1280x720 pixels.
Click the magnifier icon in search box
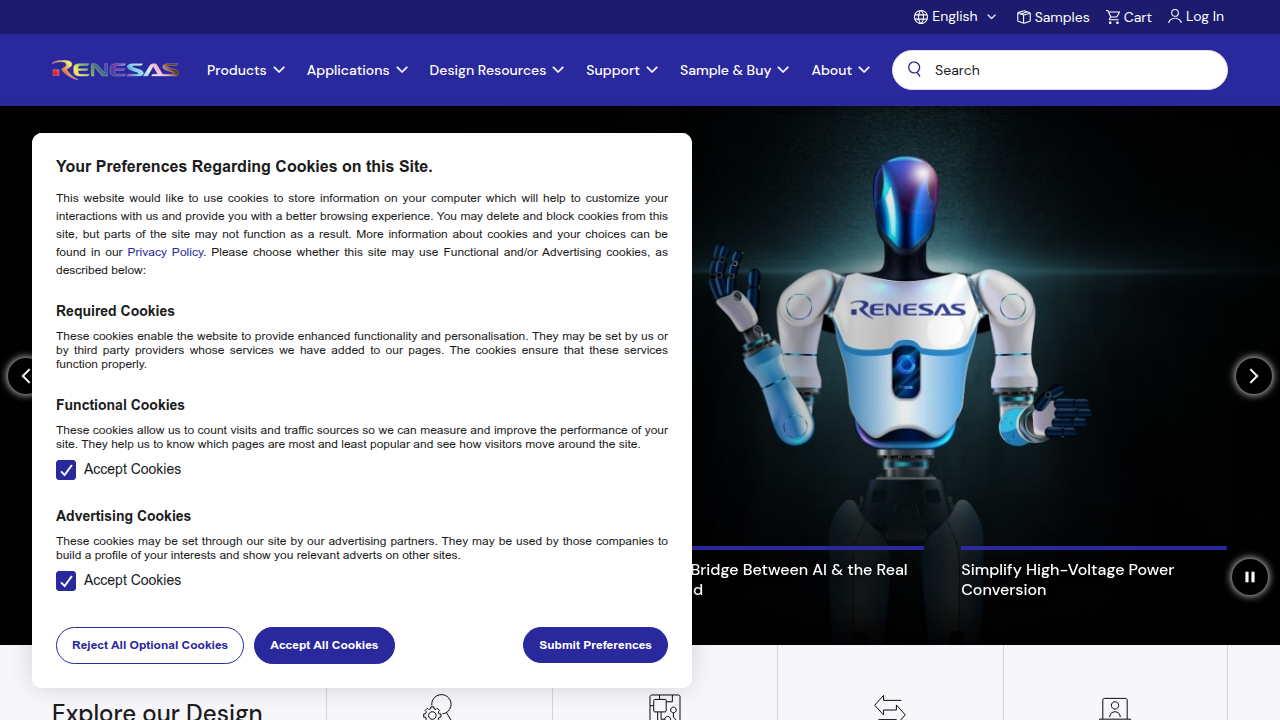click(914, 69)
